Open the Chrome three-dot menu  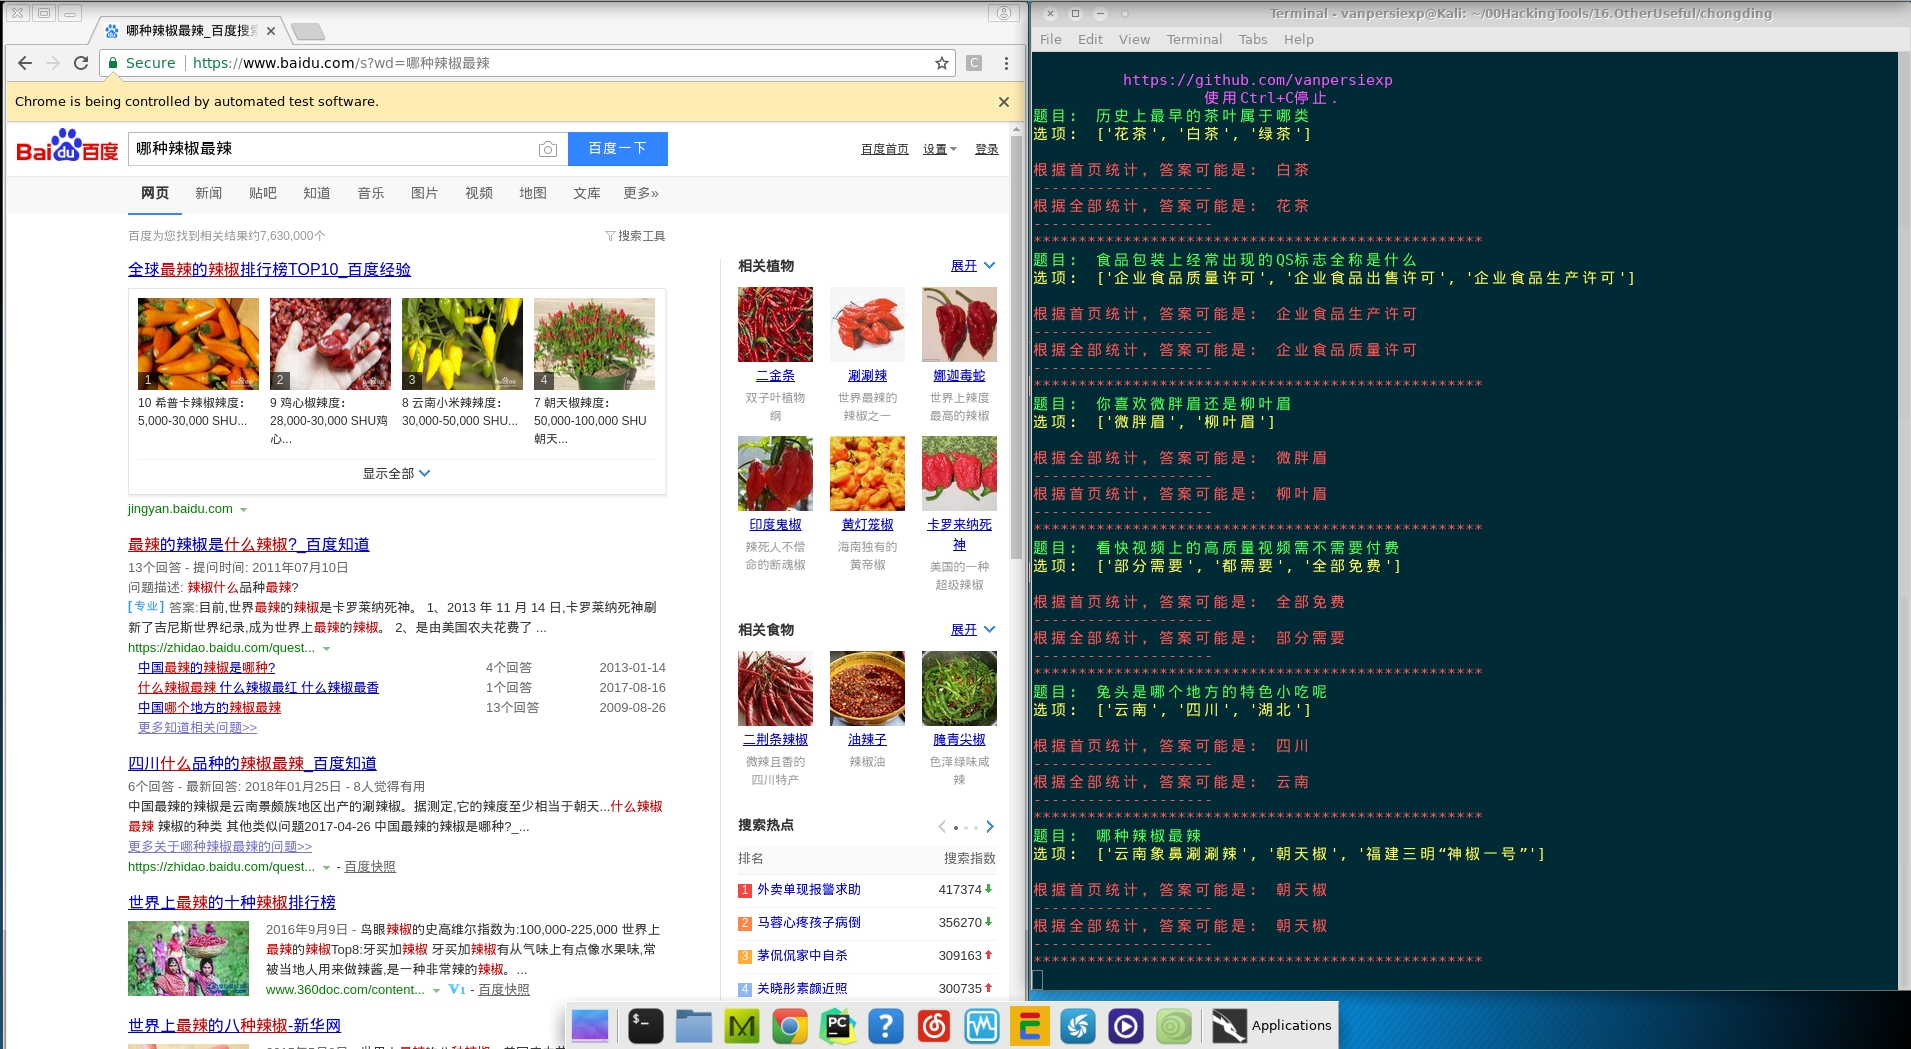pyautogui.click(x=1006, y=63)
